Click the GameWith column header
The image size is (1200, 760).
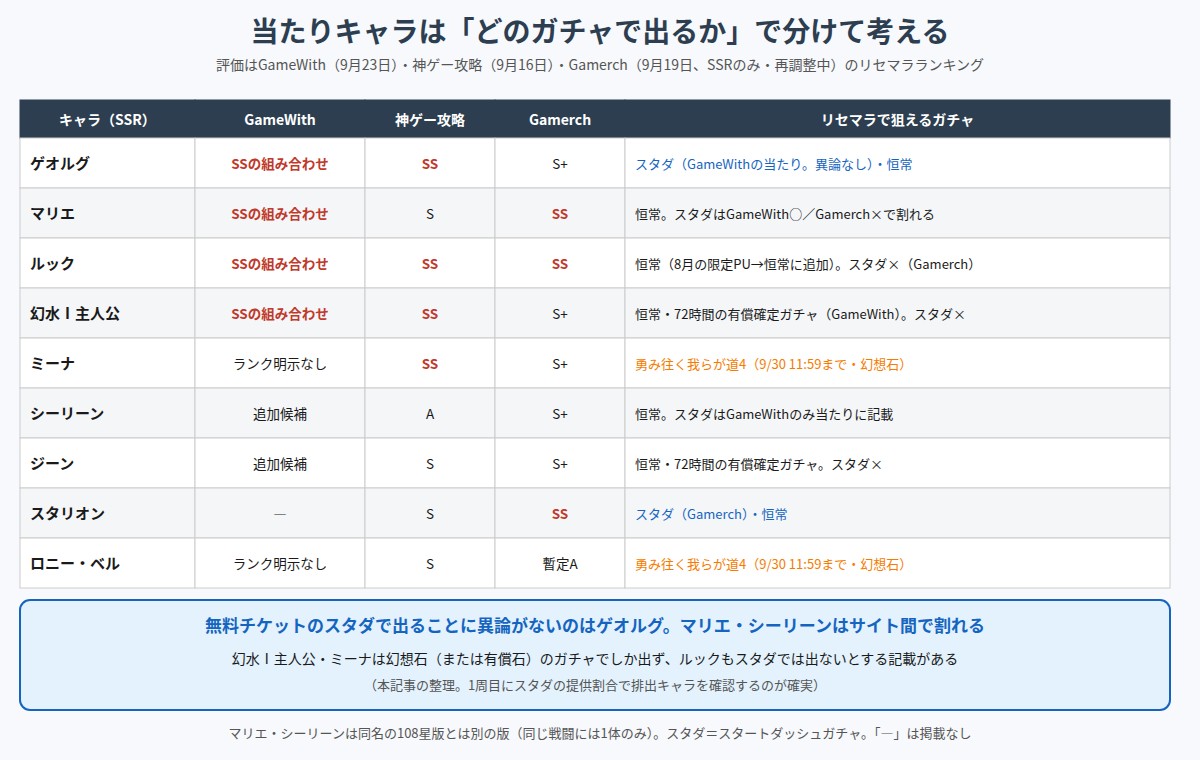click(x=280, y=119)
